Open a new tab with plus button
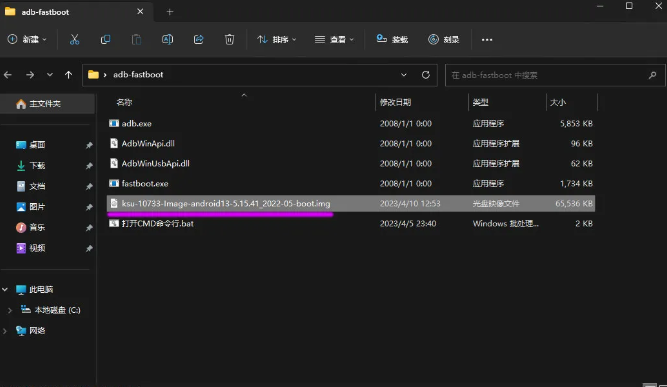The height and width of the screenshot is (387, 667). pos(170,12)
